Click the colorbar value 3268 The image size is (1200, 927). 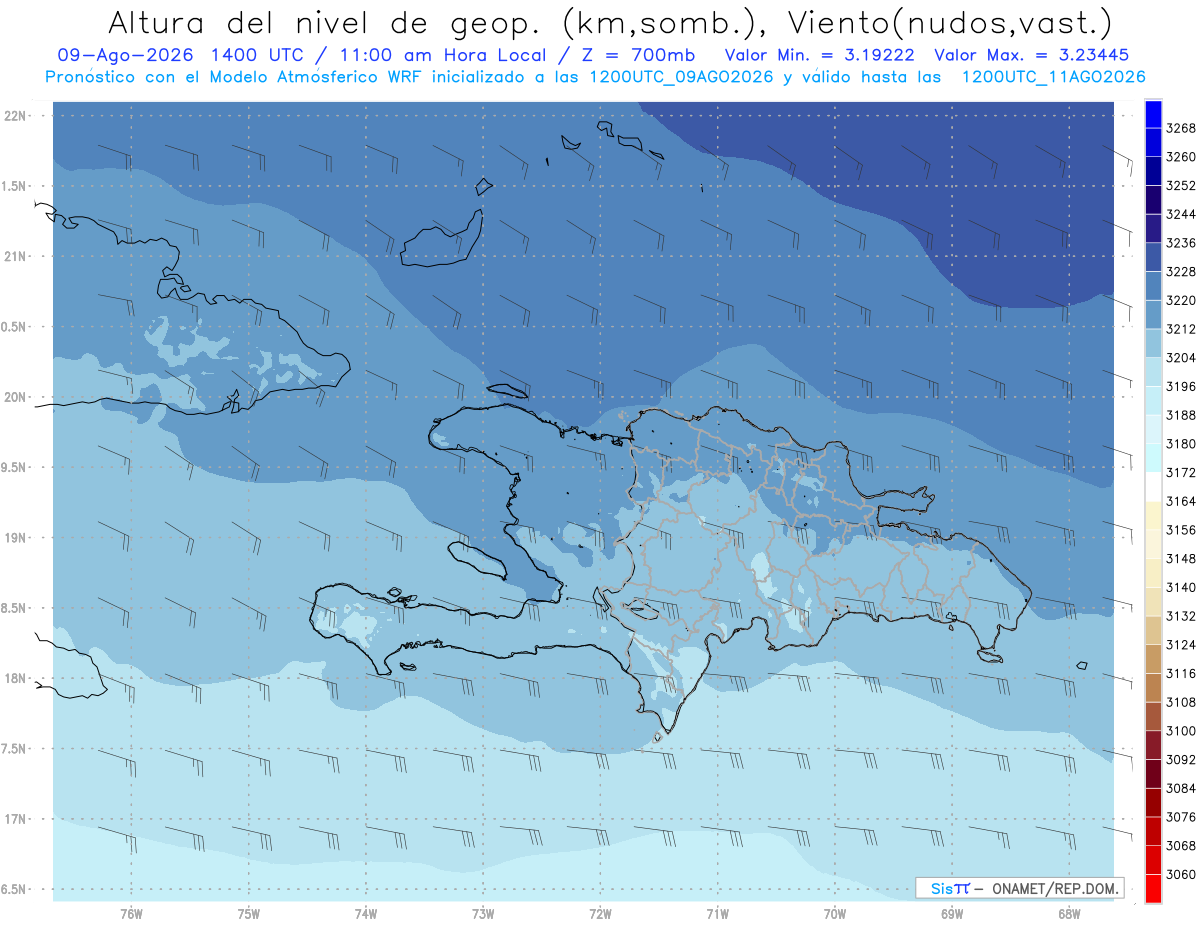coord(1180,128)
